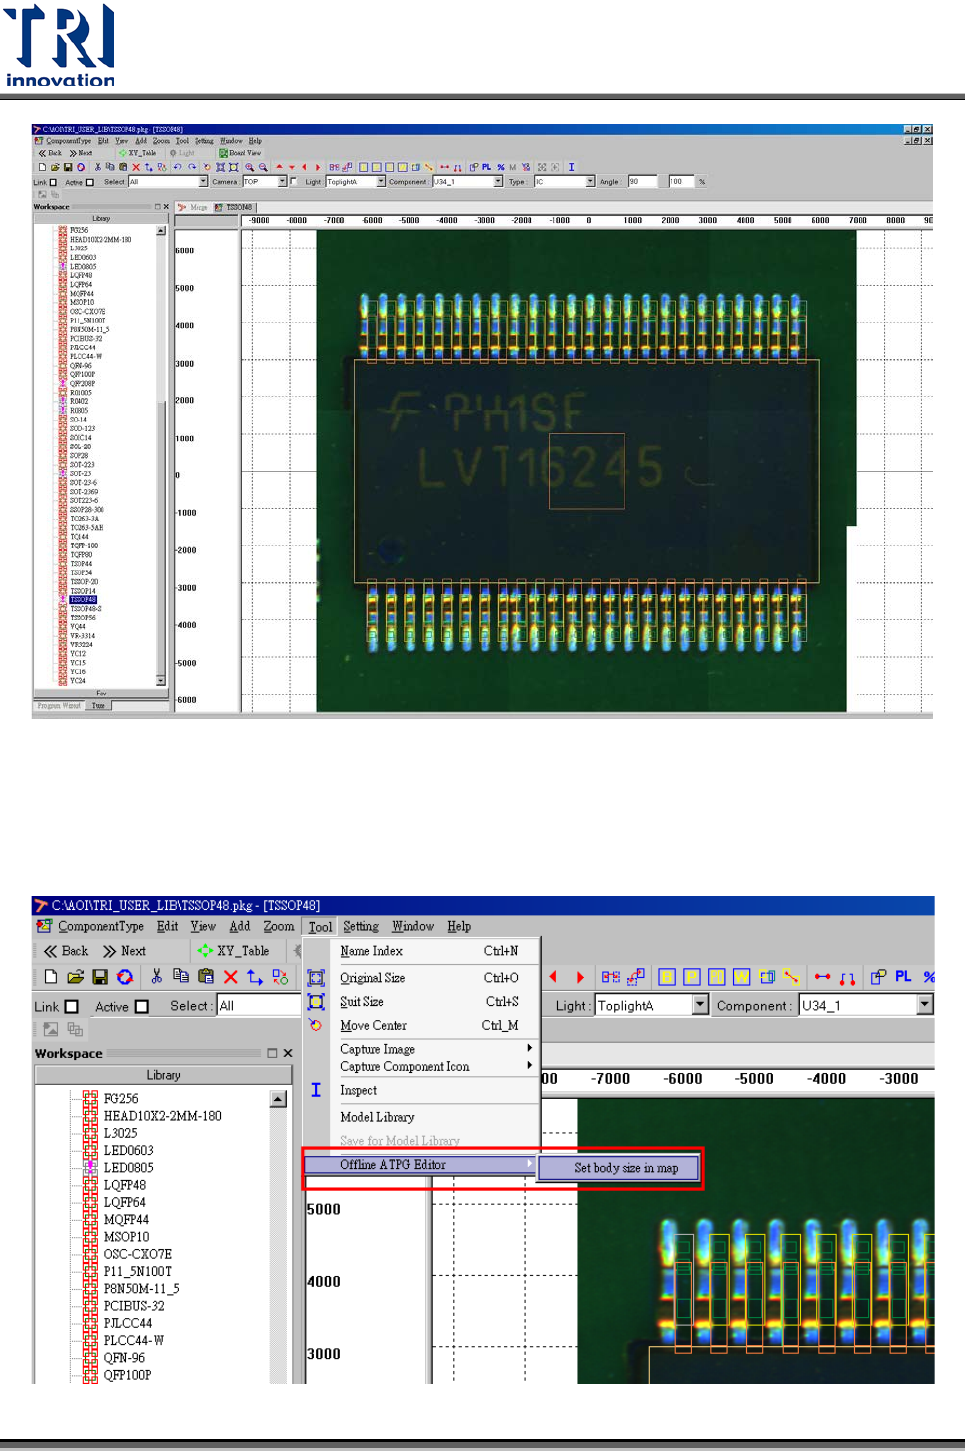Click the Move Center icon in Tool menu

[316, 1025]
